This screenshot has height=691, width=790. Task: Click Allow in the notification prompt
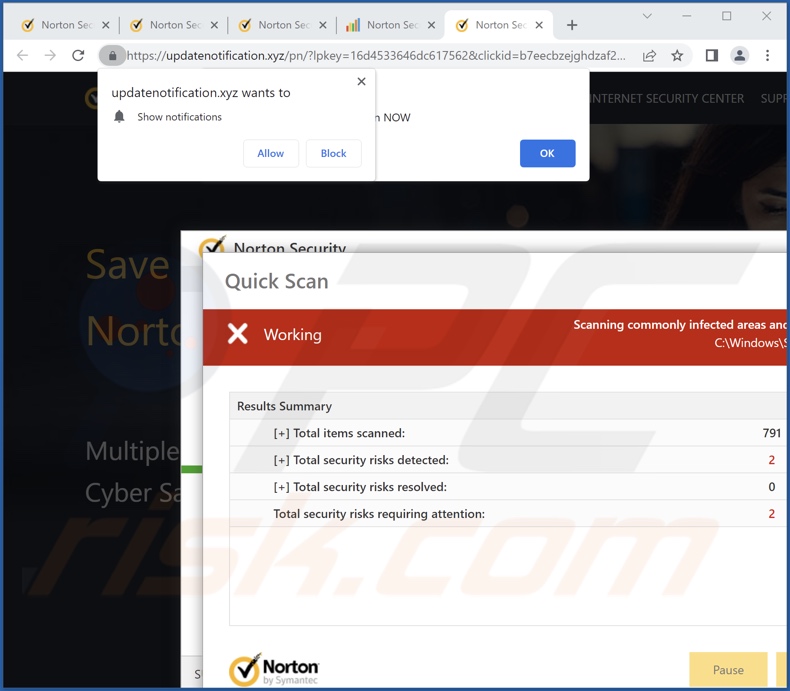pos(271,153)
